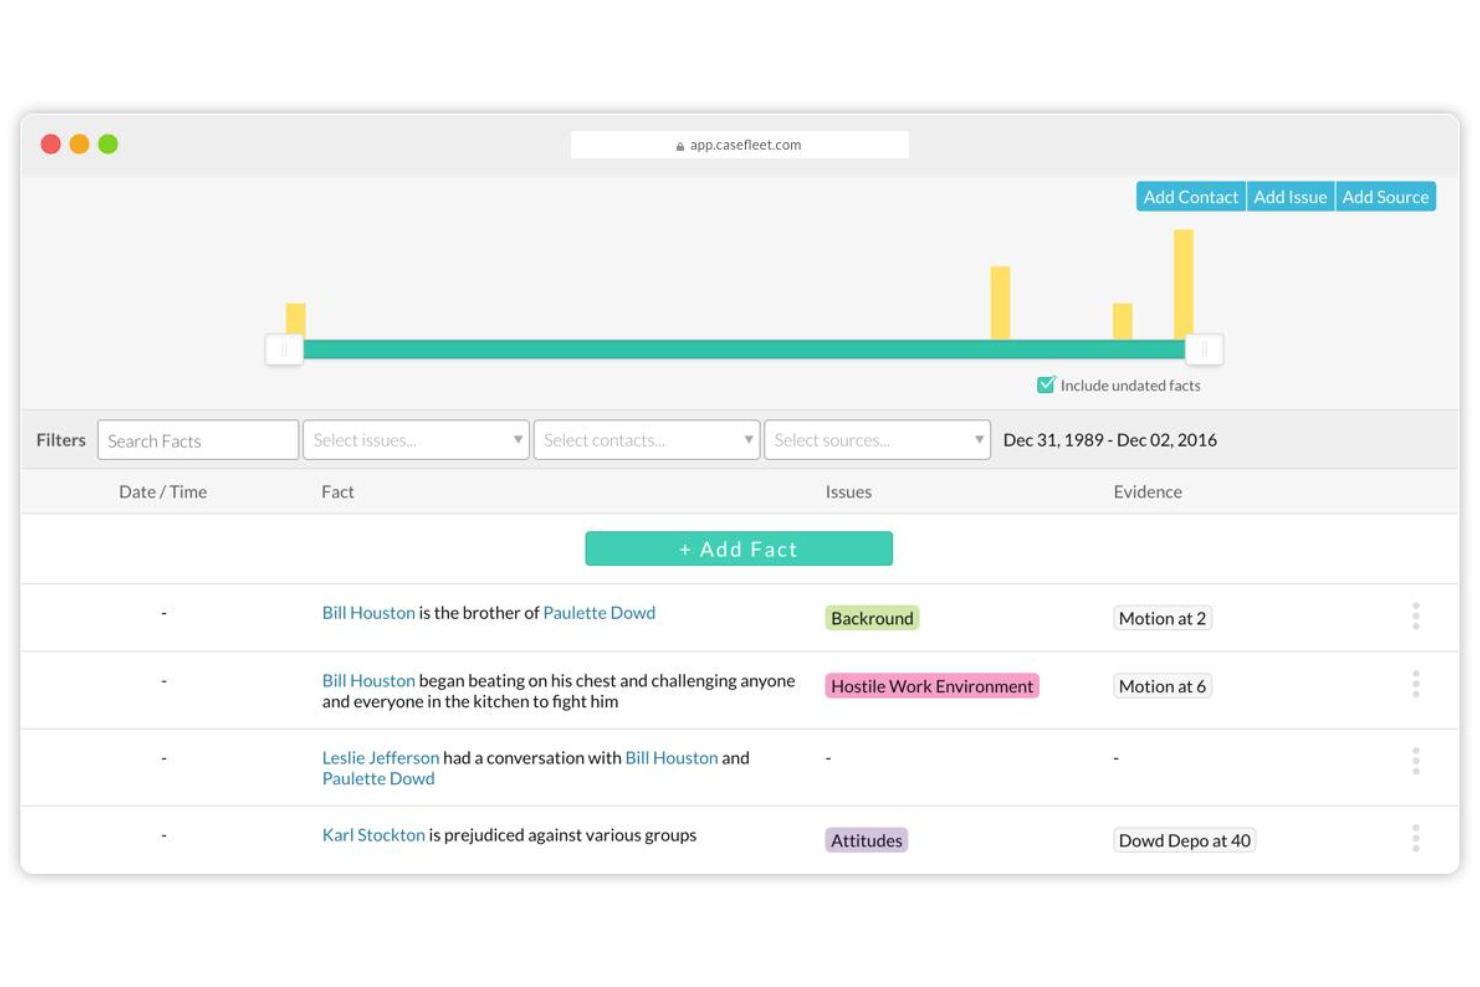Uncheck the Include undated facts checkbox
This screenshot has width=1480, height=987.
[1046, 384]
